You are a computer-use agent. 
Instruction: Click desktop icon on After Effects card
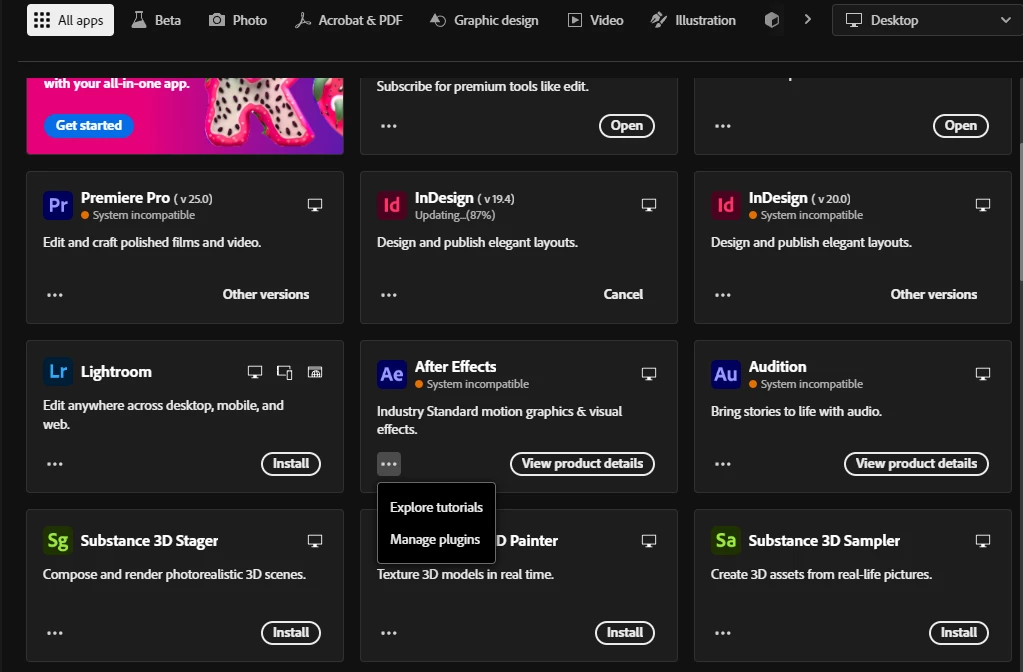point(649,374)
